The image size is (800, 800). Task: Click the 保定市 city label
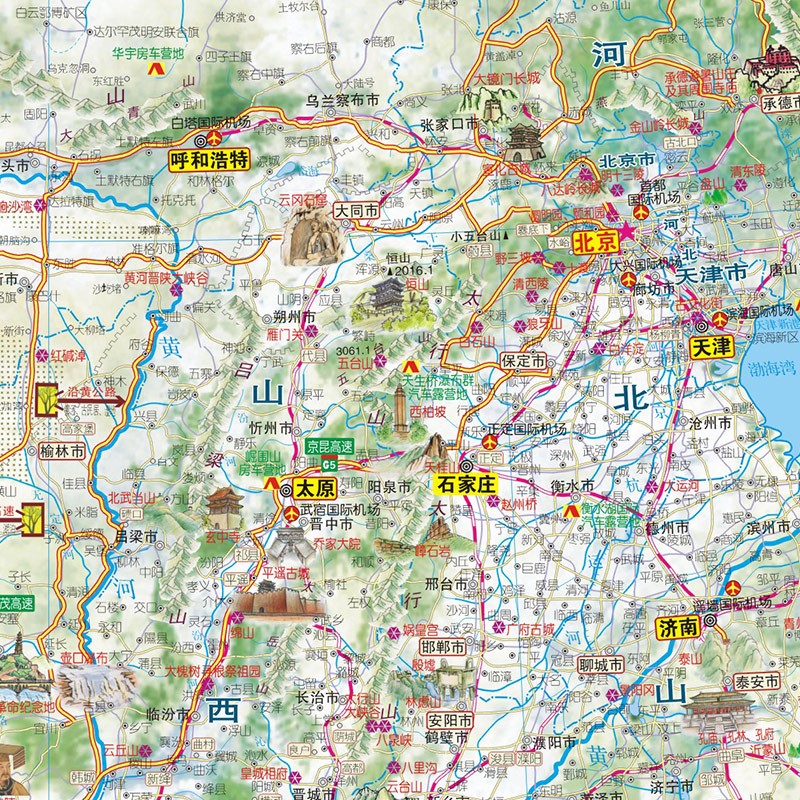point(524,361)
